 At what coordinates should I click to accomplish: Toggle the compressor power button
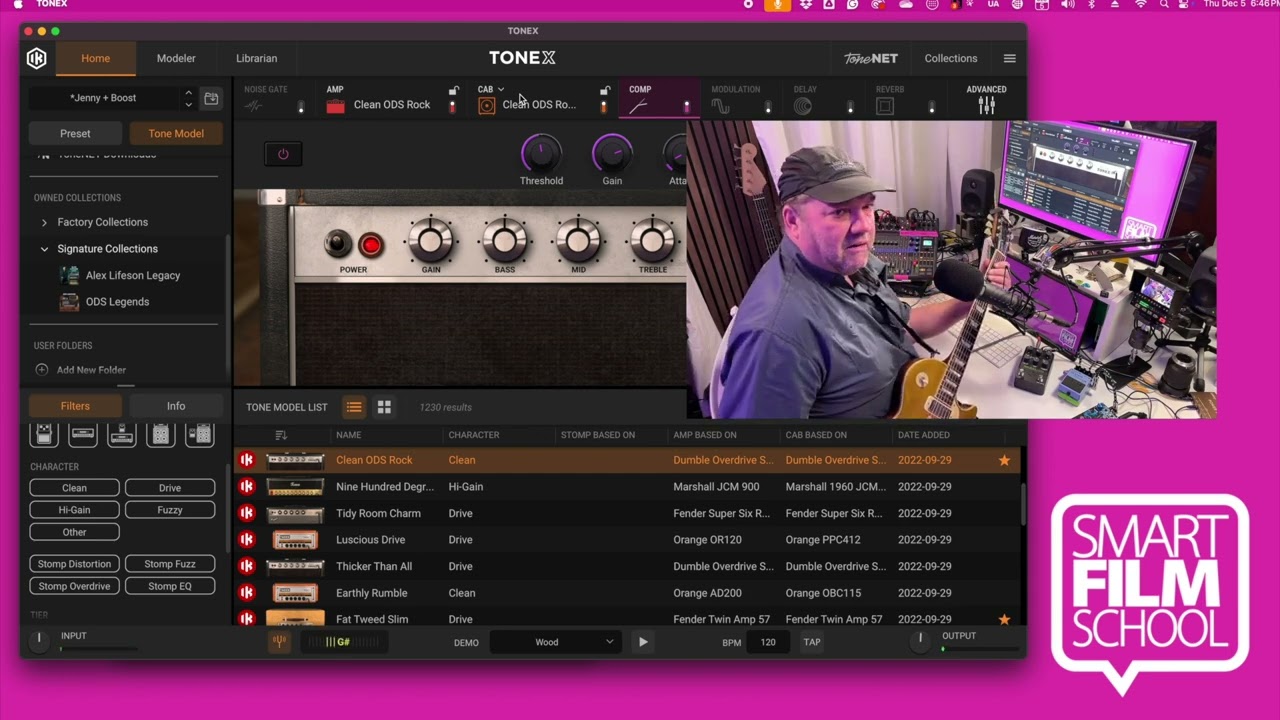pos(283,154)
